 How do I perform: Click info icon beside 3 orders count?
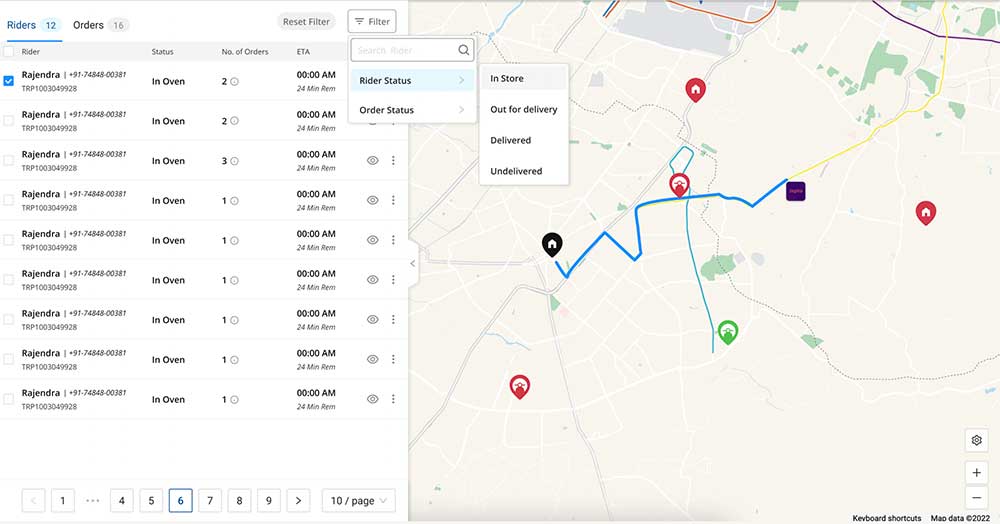click(x=235, y=161)
